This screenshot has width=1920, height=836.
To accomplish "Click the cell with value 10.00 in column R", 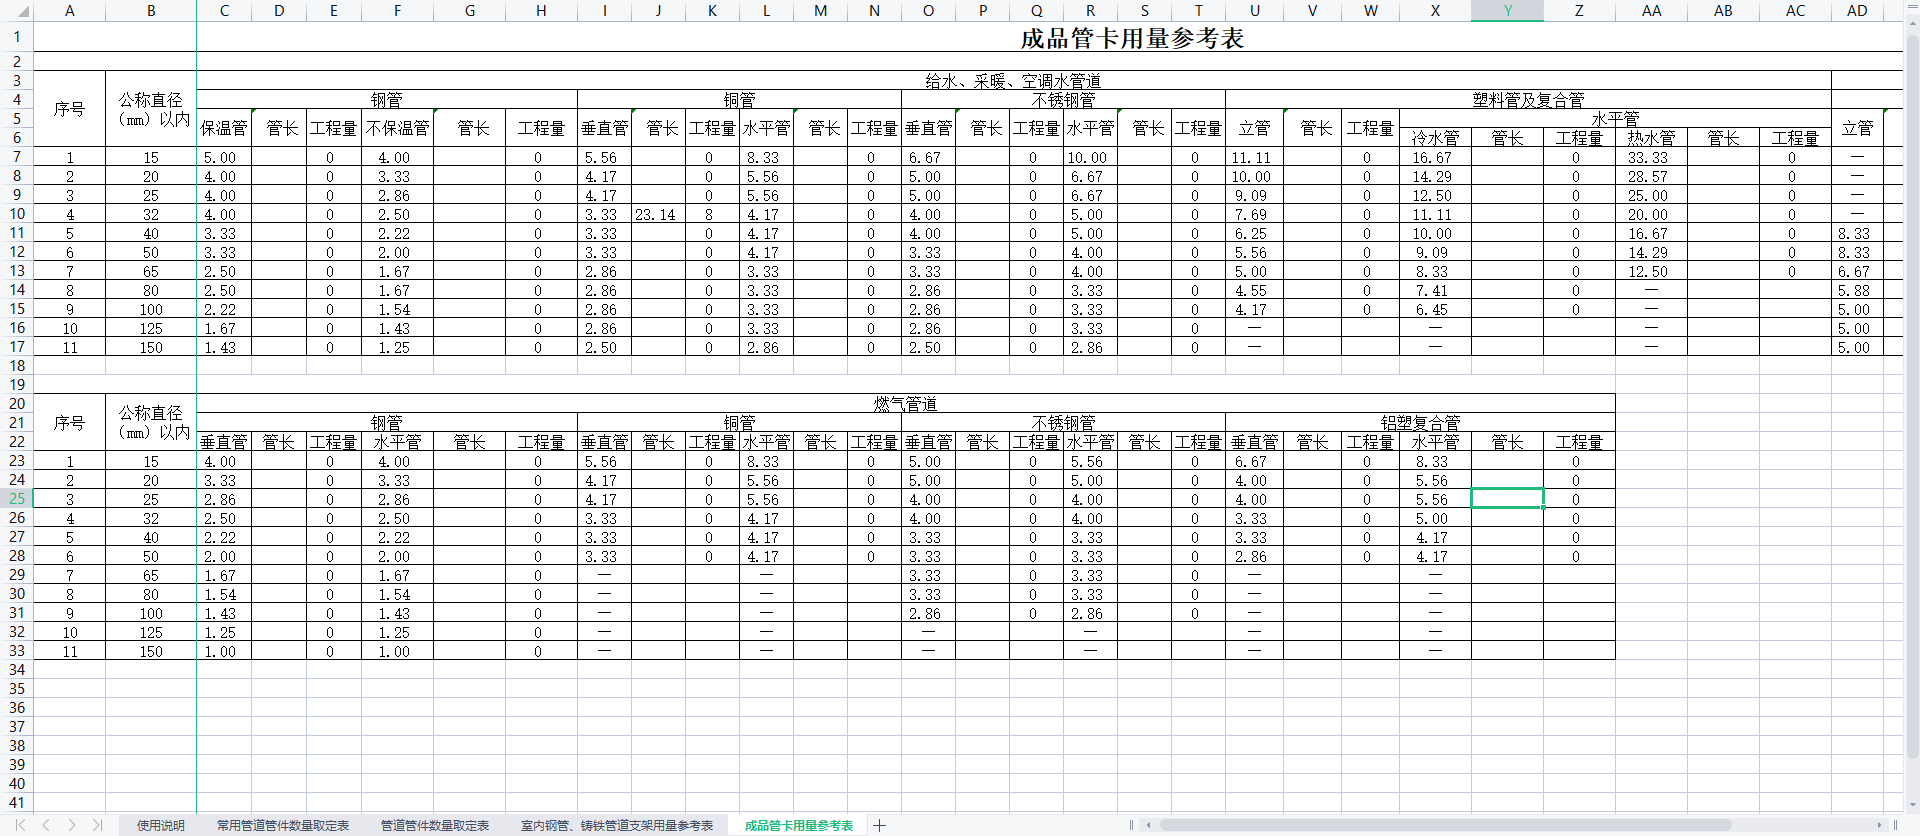I will (x=1090, y=157).
